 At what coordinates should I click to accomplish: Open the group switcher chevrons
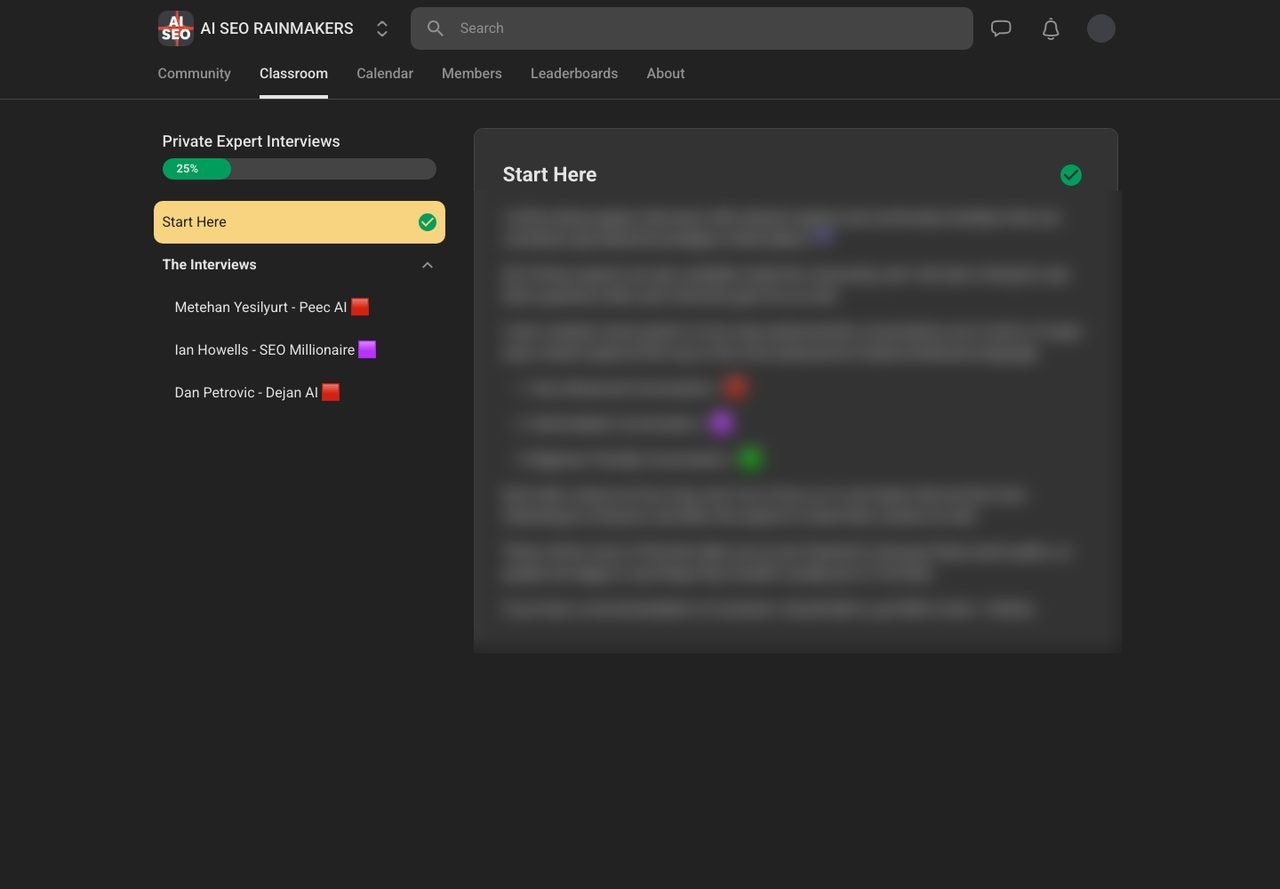(382, 29)
